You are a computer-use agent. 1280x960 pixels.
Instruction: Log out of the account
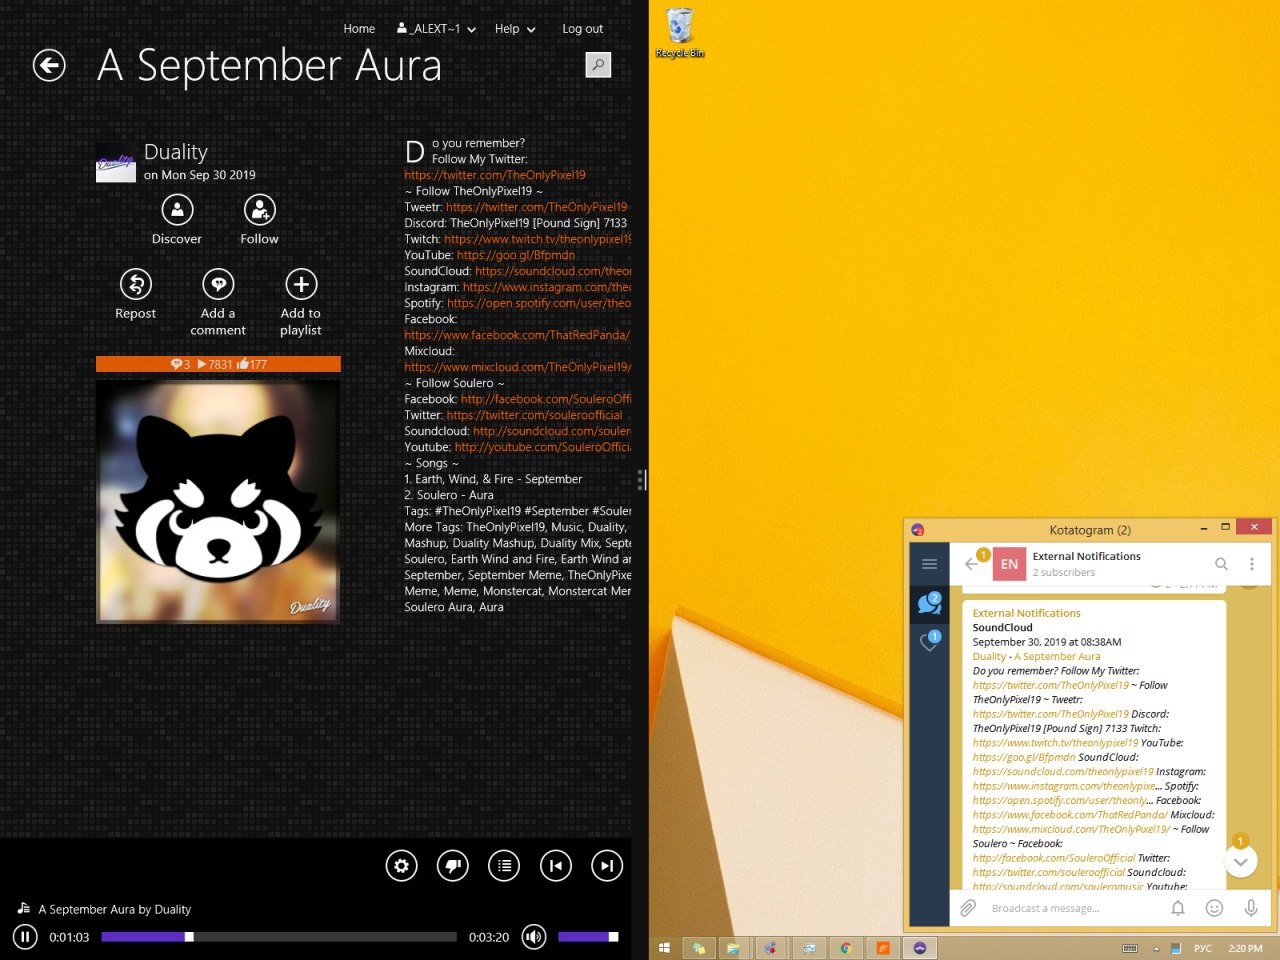click(582, 29)
